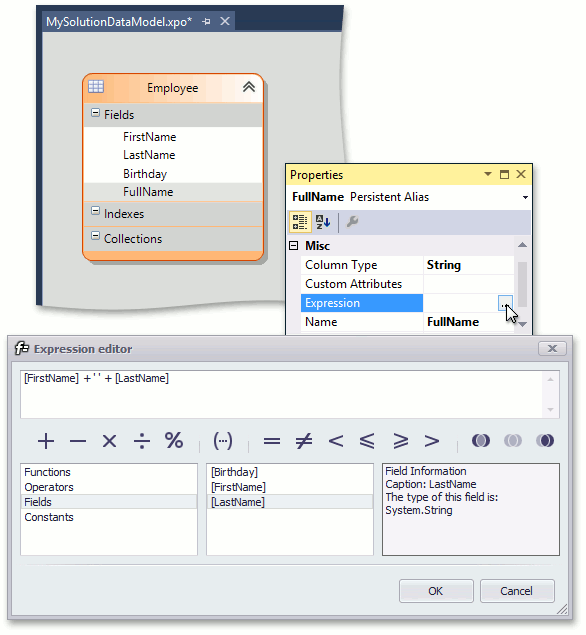586x635 pixels.
Task: Maximize the Properties window
Action: click(x=504, y=175)
